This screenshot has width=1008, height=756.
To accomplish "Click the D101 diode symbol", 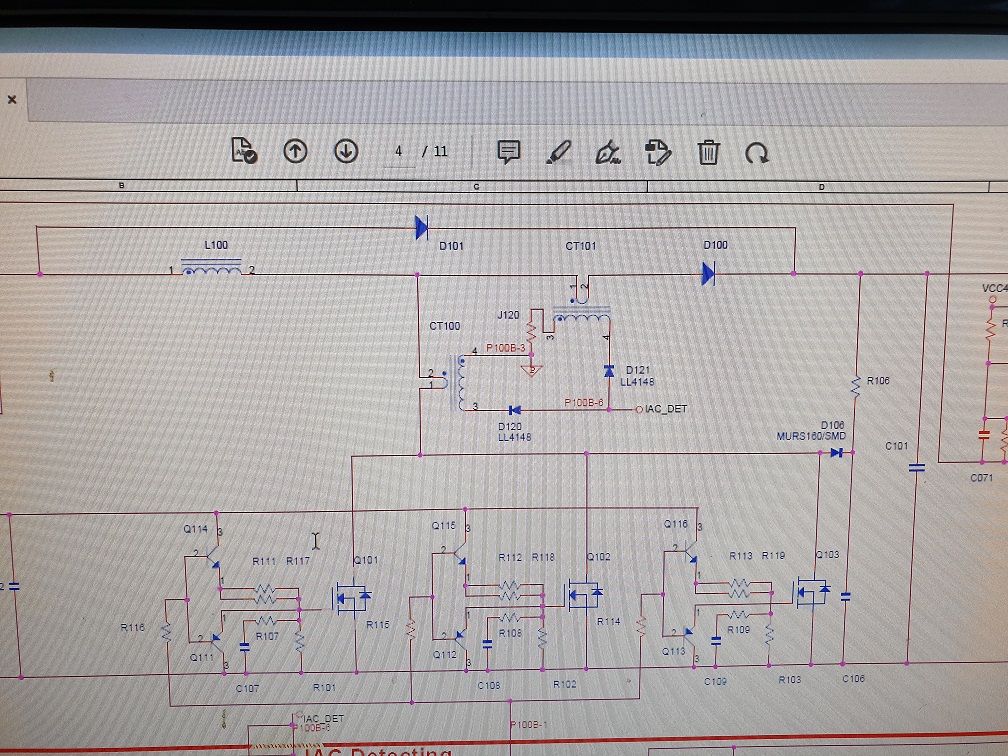I will pos(422,228).
